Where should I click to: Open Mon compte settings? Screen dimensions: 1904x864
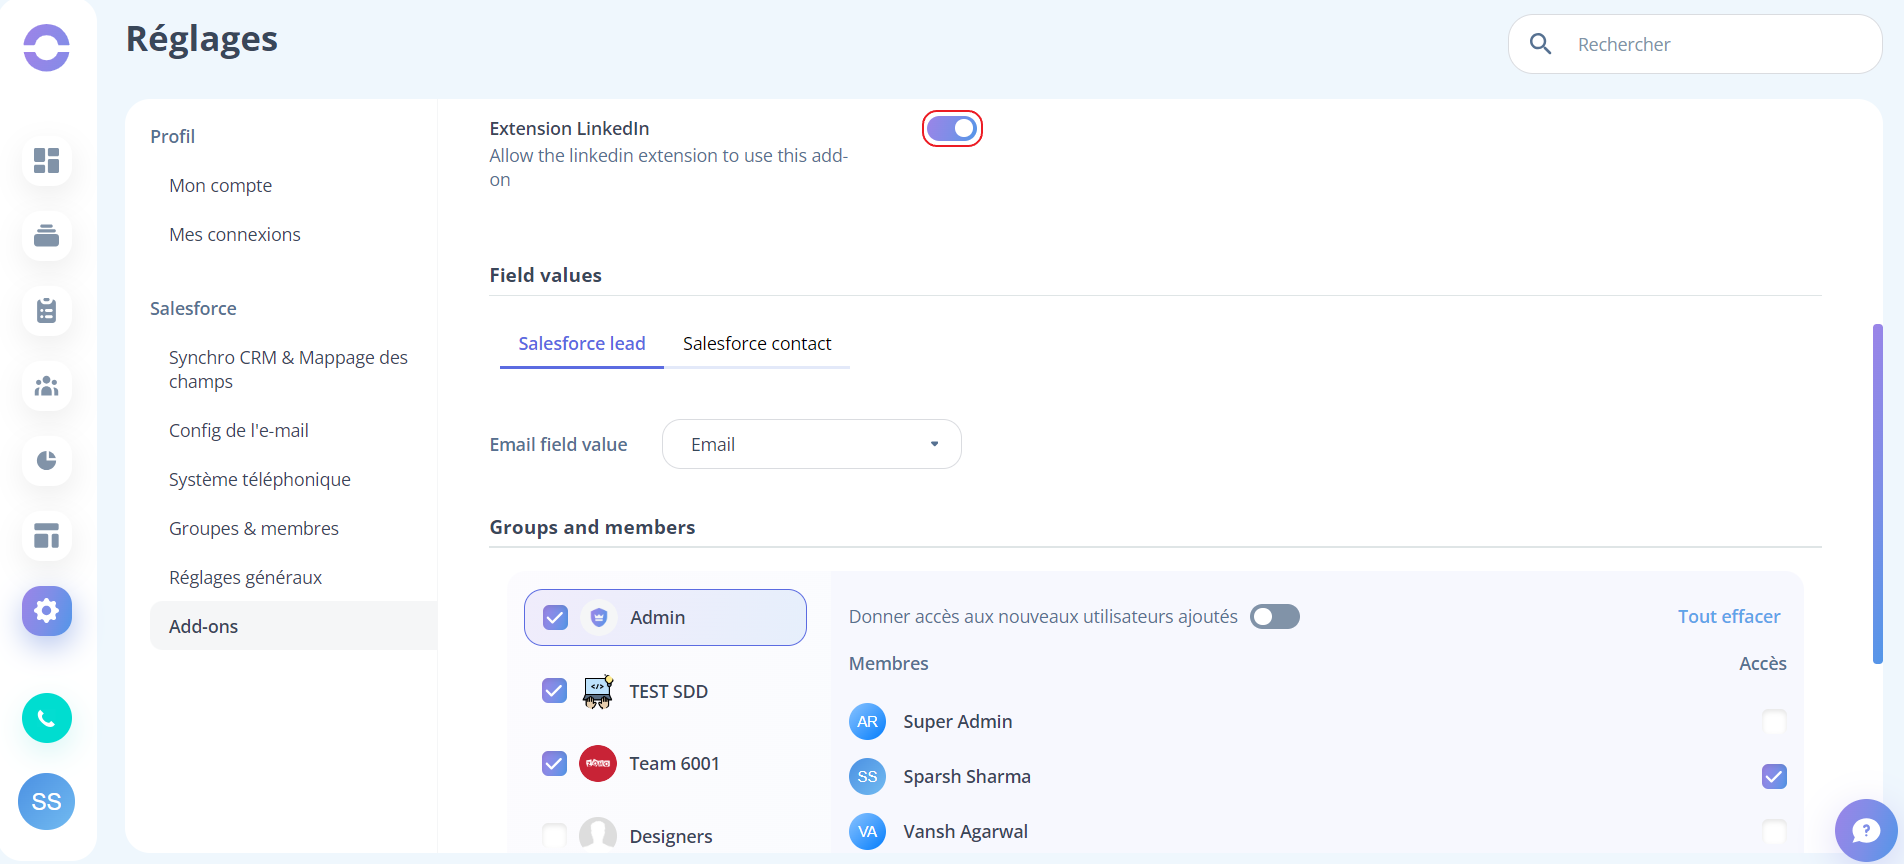(x=220, y=186)
